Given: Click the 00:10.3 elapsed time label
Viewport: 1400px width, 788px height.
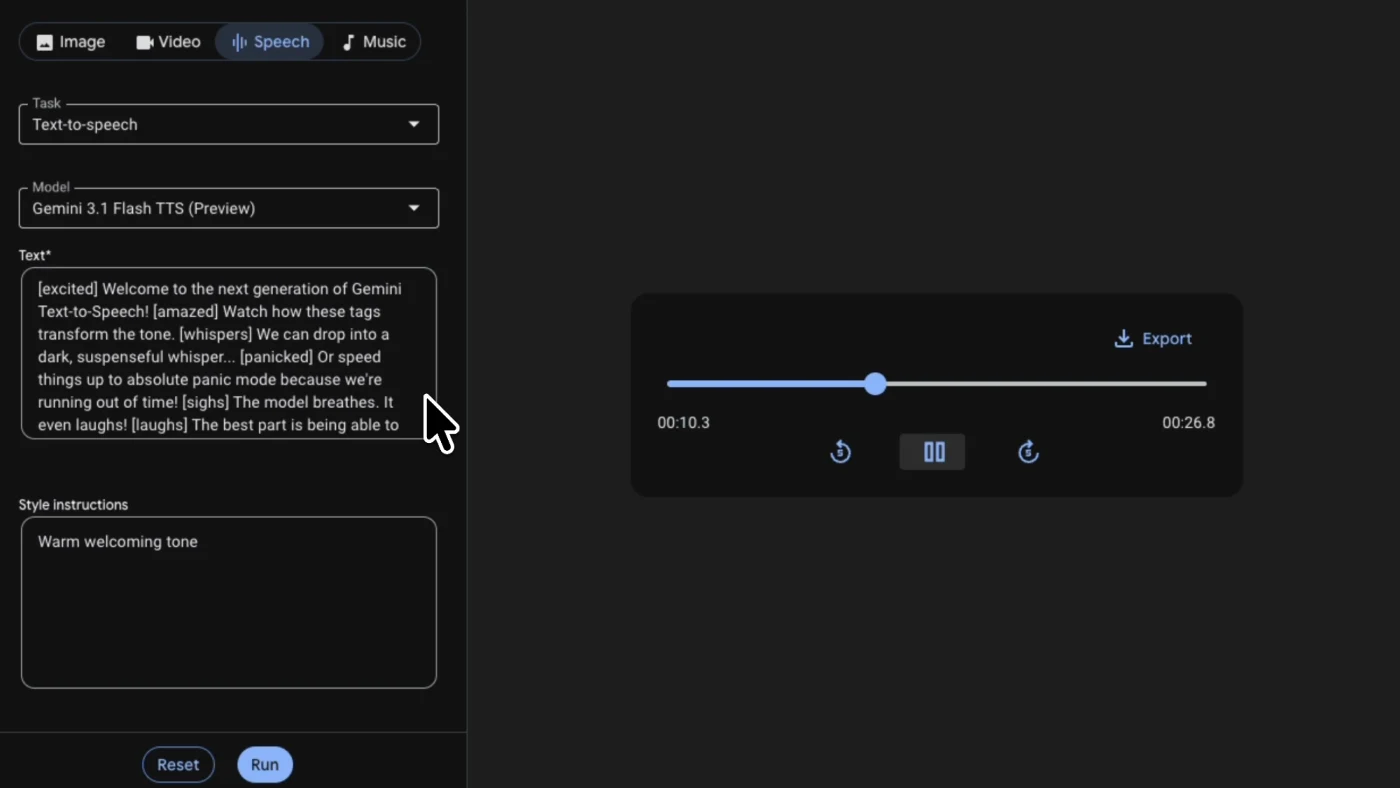Looking at the screenshot, I should point(683,423).
